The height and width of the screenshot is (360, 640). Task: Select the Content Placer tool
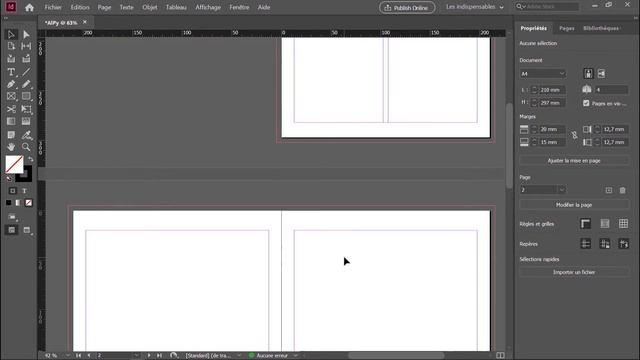(x=26, y=59)
